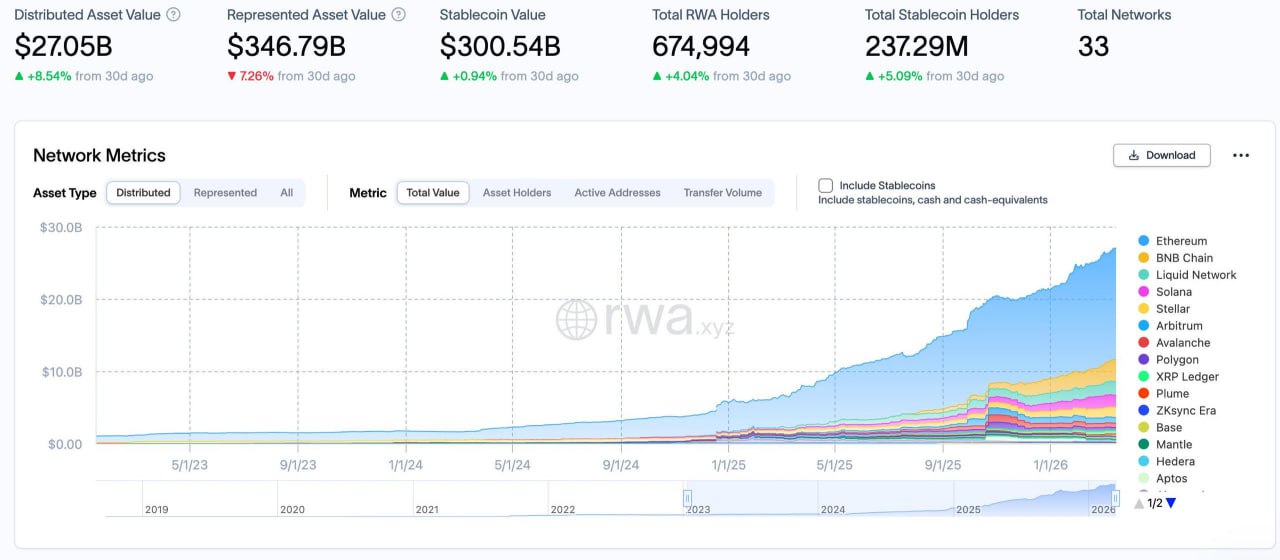Switch metric to Active Addresses
1280x560 pixels.
pos(617,193)
